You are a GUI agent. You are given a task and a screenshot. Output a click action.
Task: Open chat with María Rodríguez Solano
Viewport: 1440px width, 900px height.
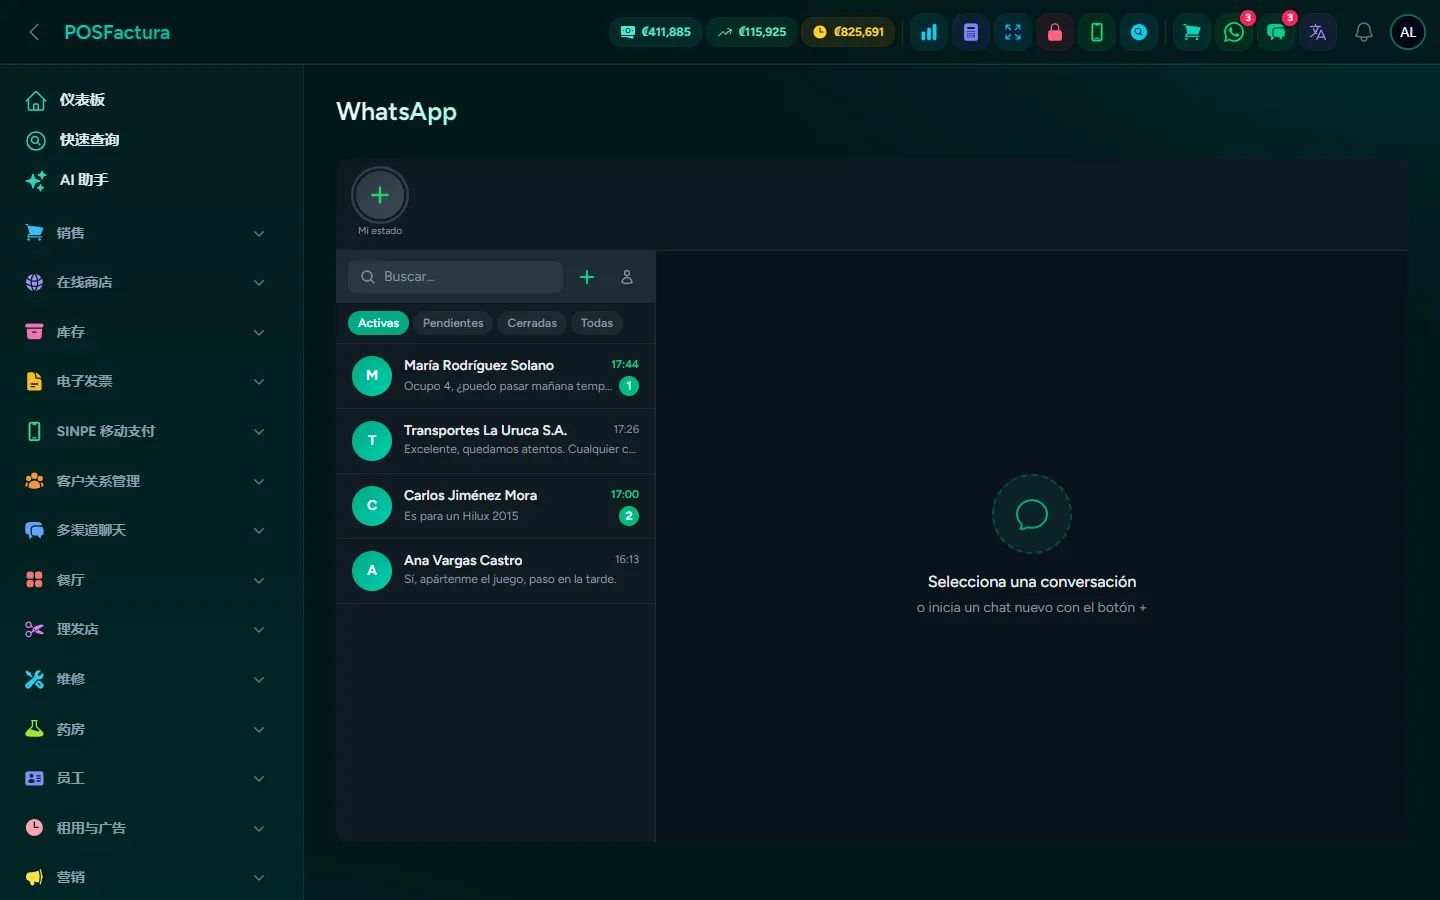click(x=496, y=376)
